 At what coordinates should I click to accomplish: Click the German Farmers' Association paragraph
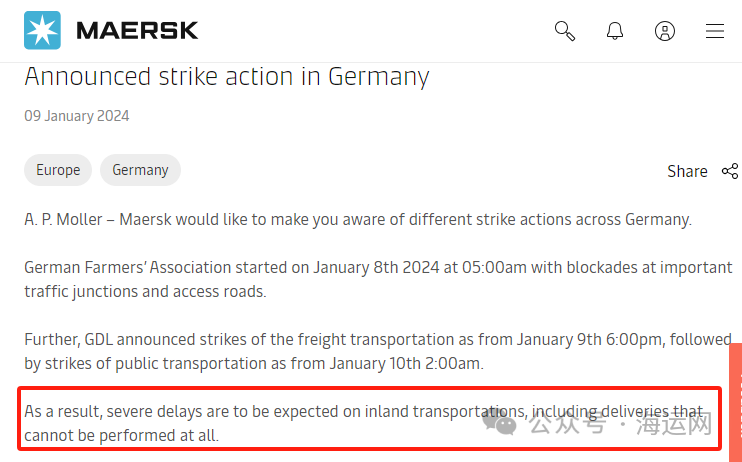tap(378, 279)
